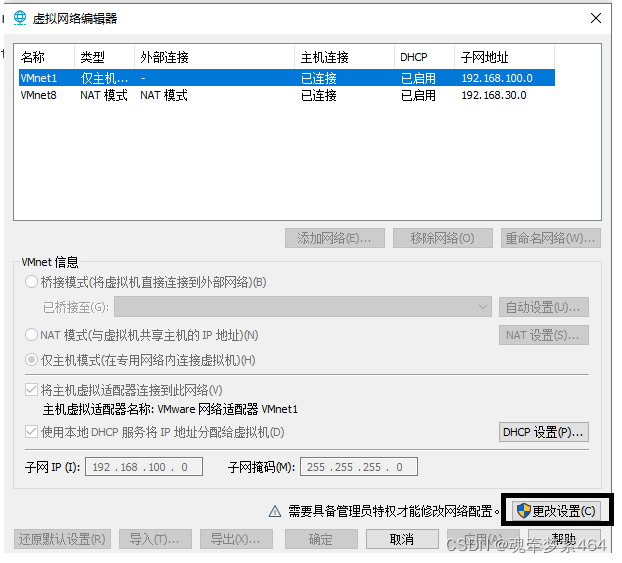Click the 子网 IP input field
This screenshot has height=563, width=622.
[x=144, y=467]
